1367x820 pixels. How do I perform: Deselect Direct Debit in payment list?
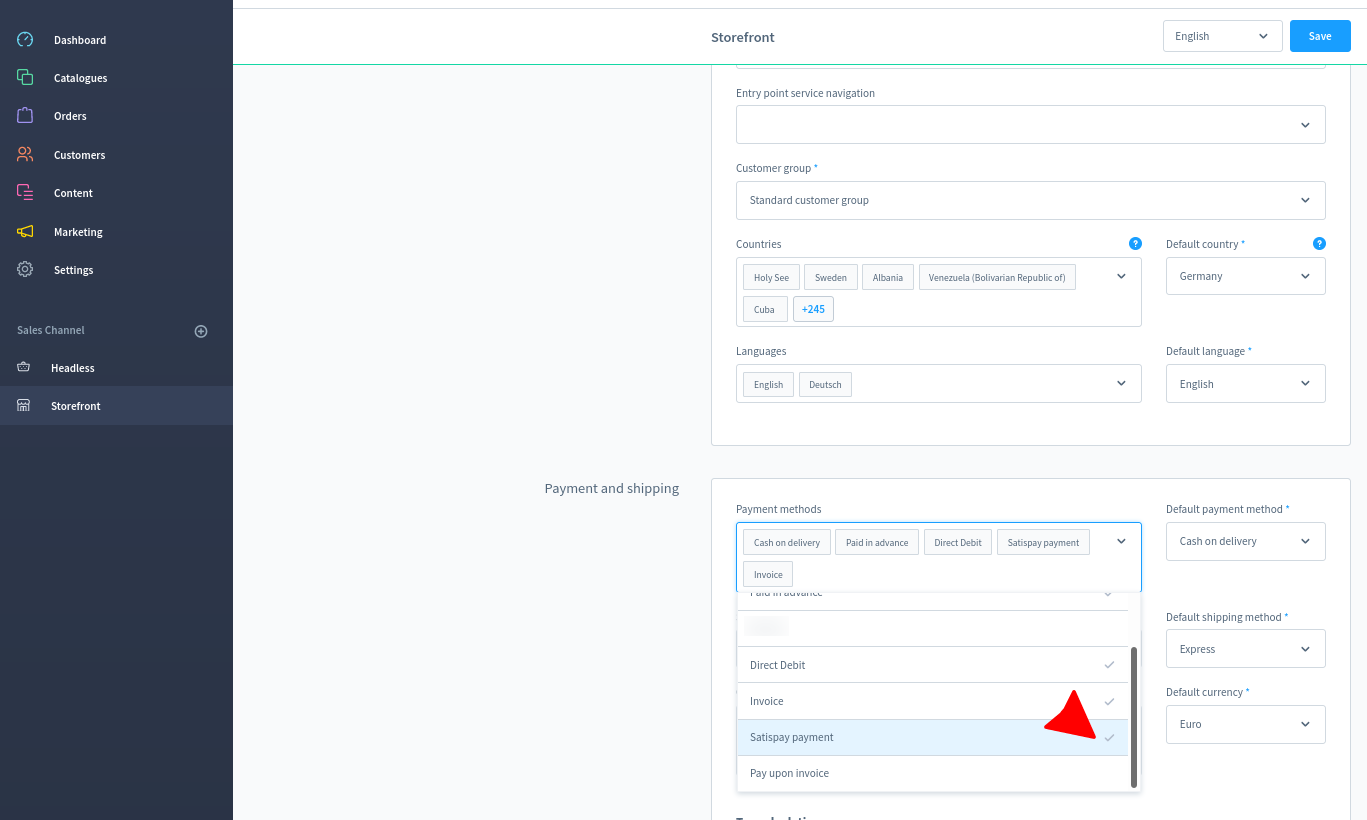(933, 665)
